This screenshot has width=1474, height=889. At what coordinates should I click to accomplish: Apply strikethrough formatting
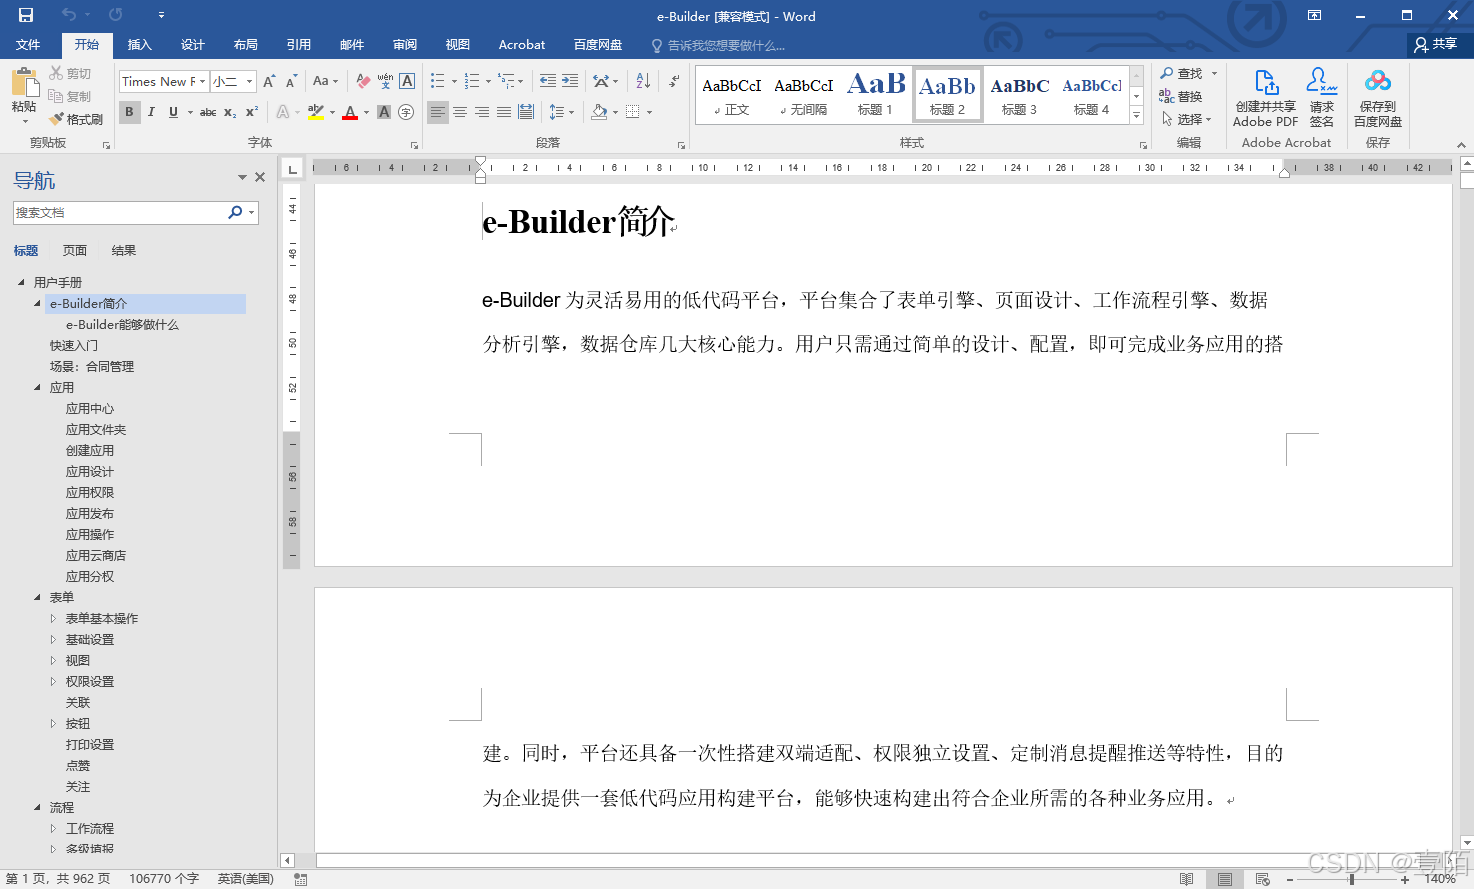pyautogui.click(x=208, y=112)
